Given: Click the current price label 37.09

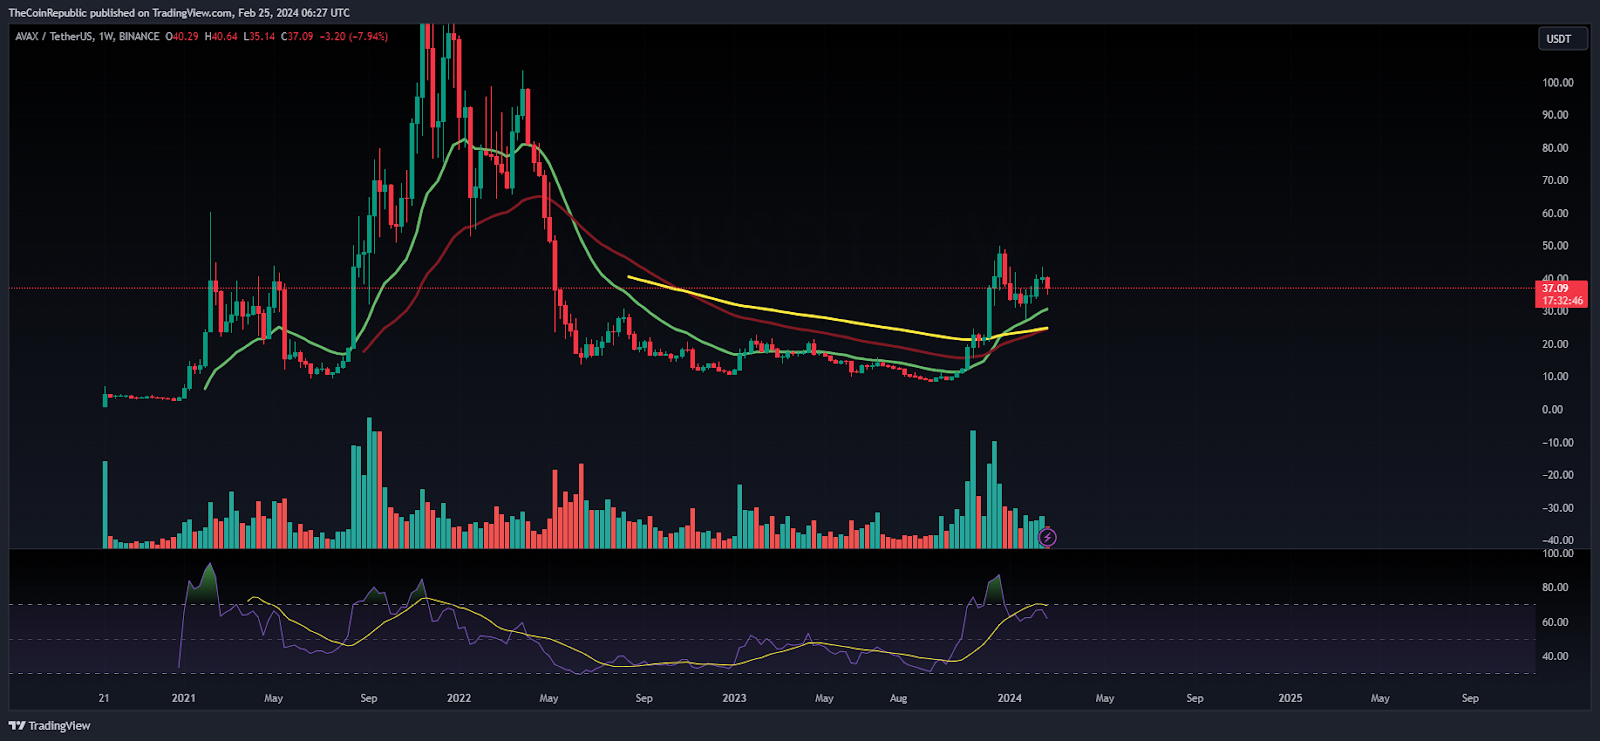Looking at the screenshot, I should click(1555, 288).
